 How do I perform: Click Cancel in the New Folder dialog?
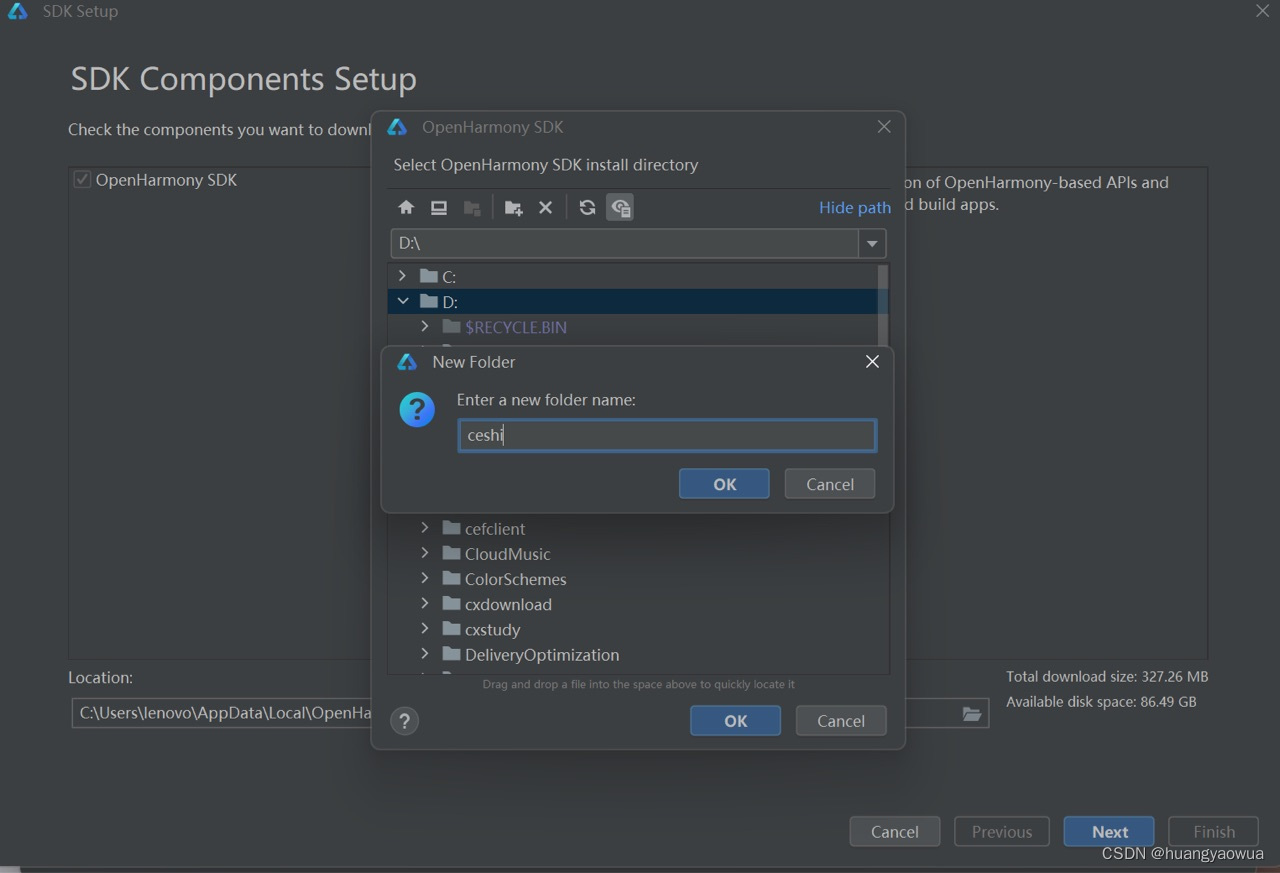[830, 484]
